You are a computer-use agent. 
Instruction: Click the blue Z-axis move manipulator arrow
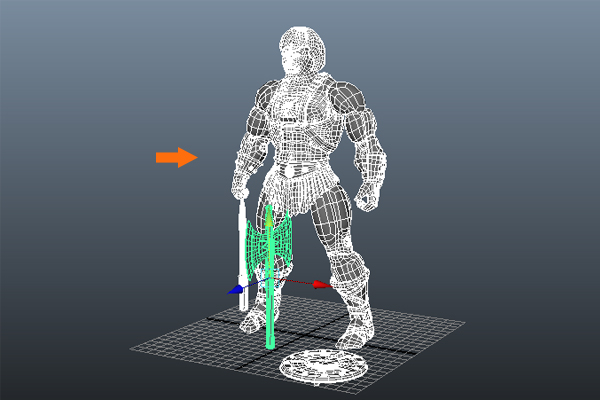(235, 290)
